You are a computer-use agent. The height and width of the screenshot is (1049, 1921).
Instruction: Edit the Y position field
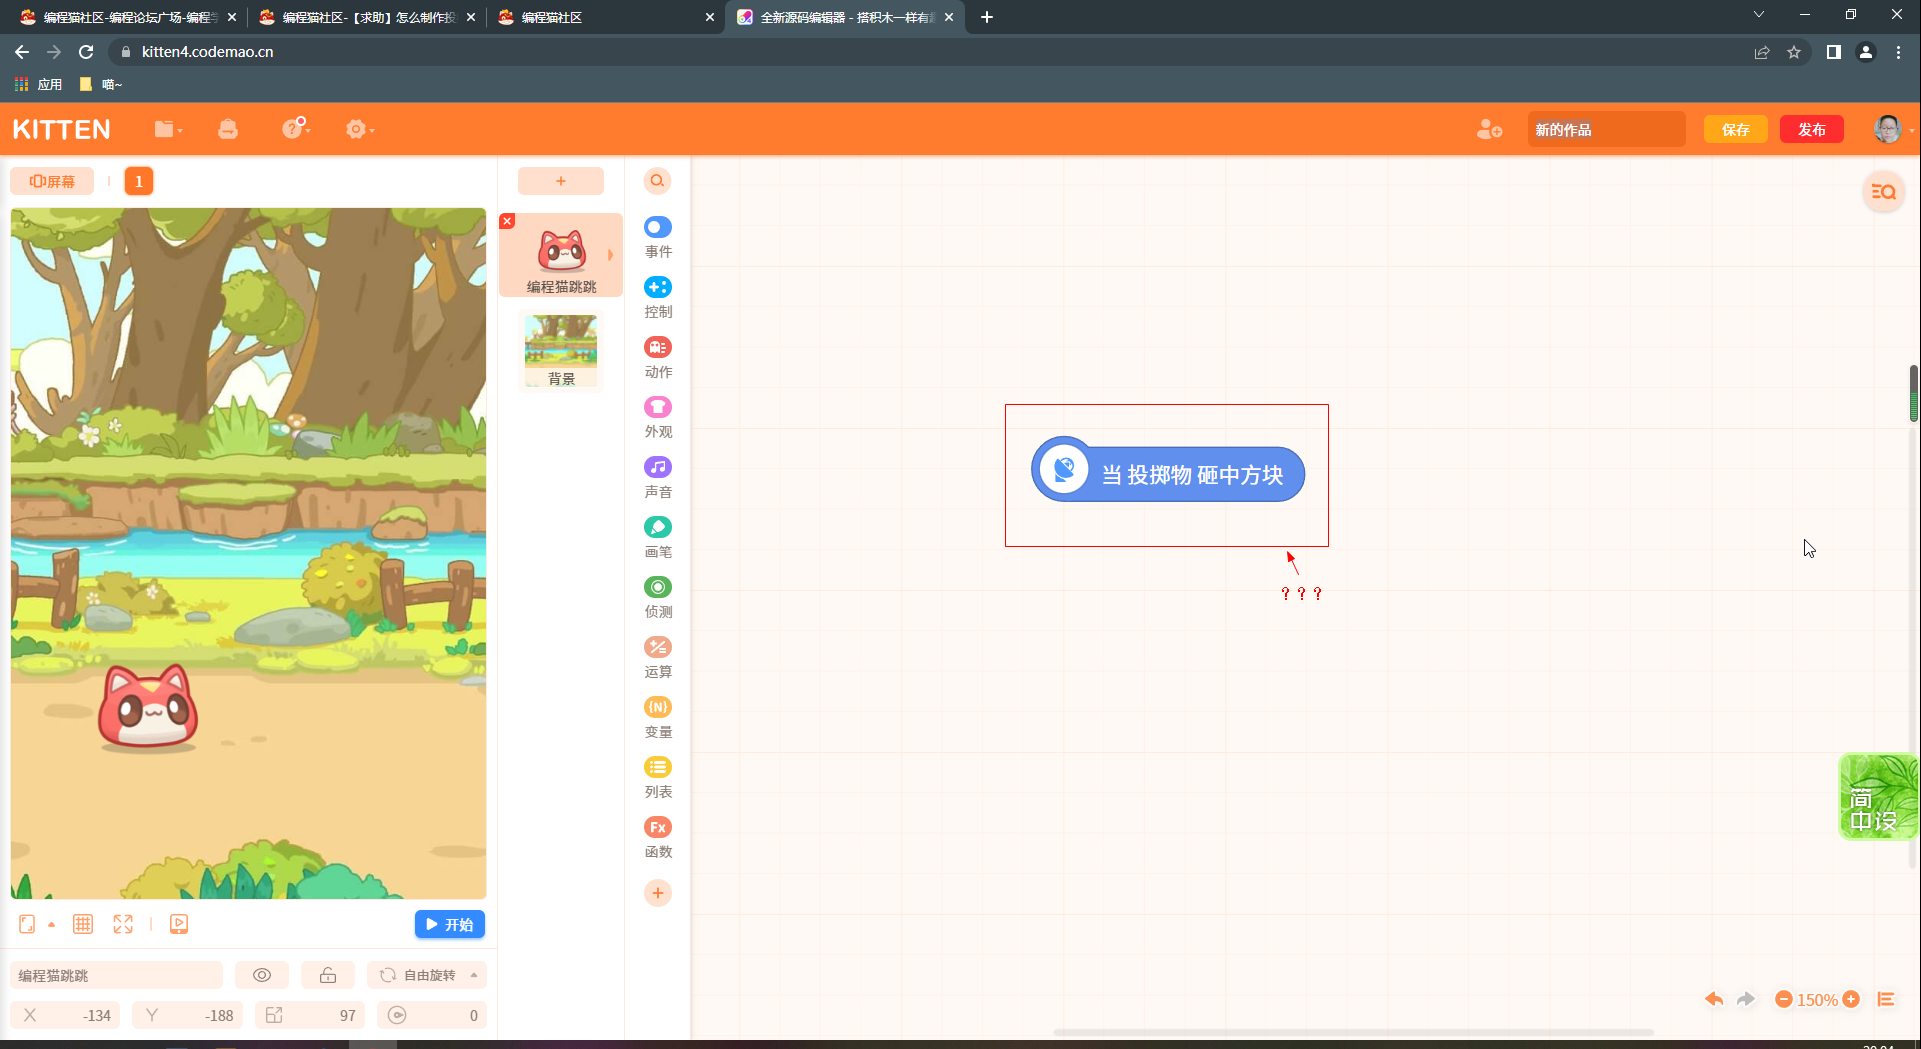[x=187, y=1015]
